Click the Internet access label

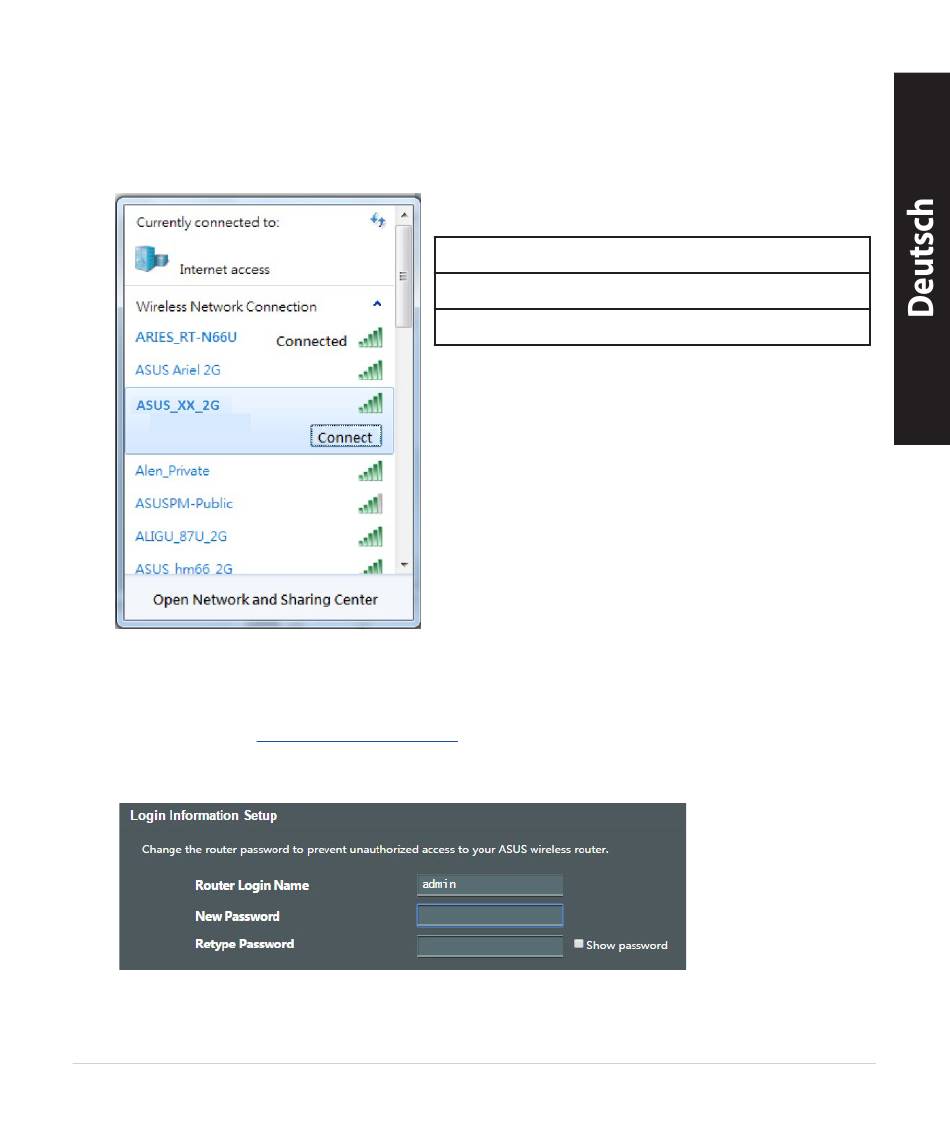(x=224, y=269)
